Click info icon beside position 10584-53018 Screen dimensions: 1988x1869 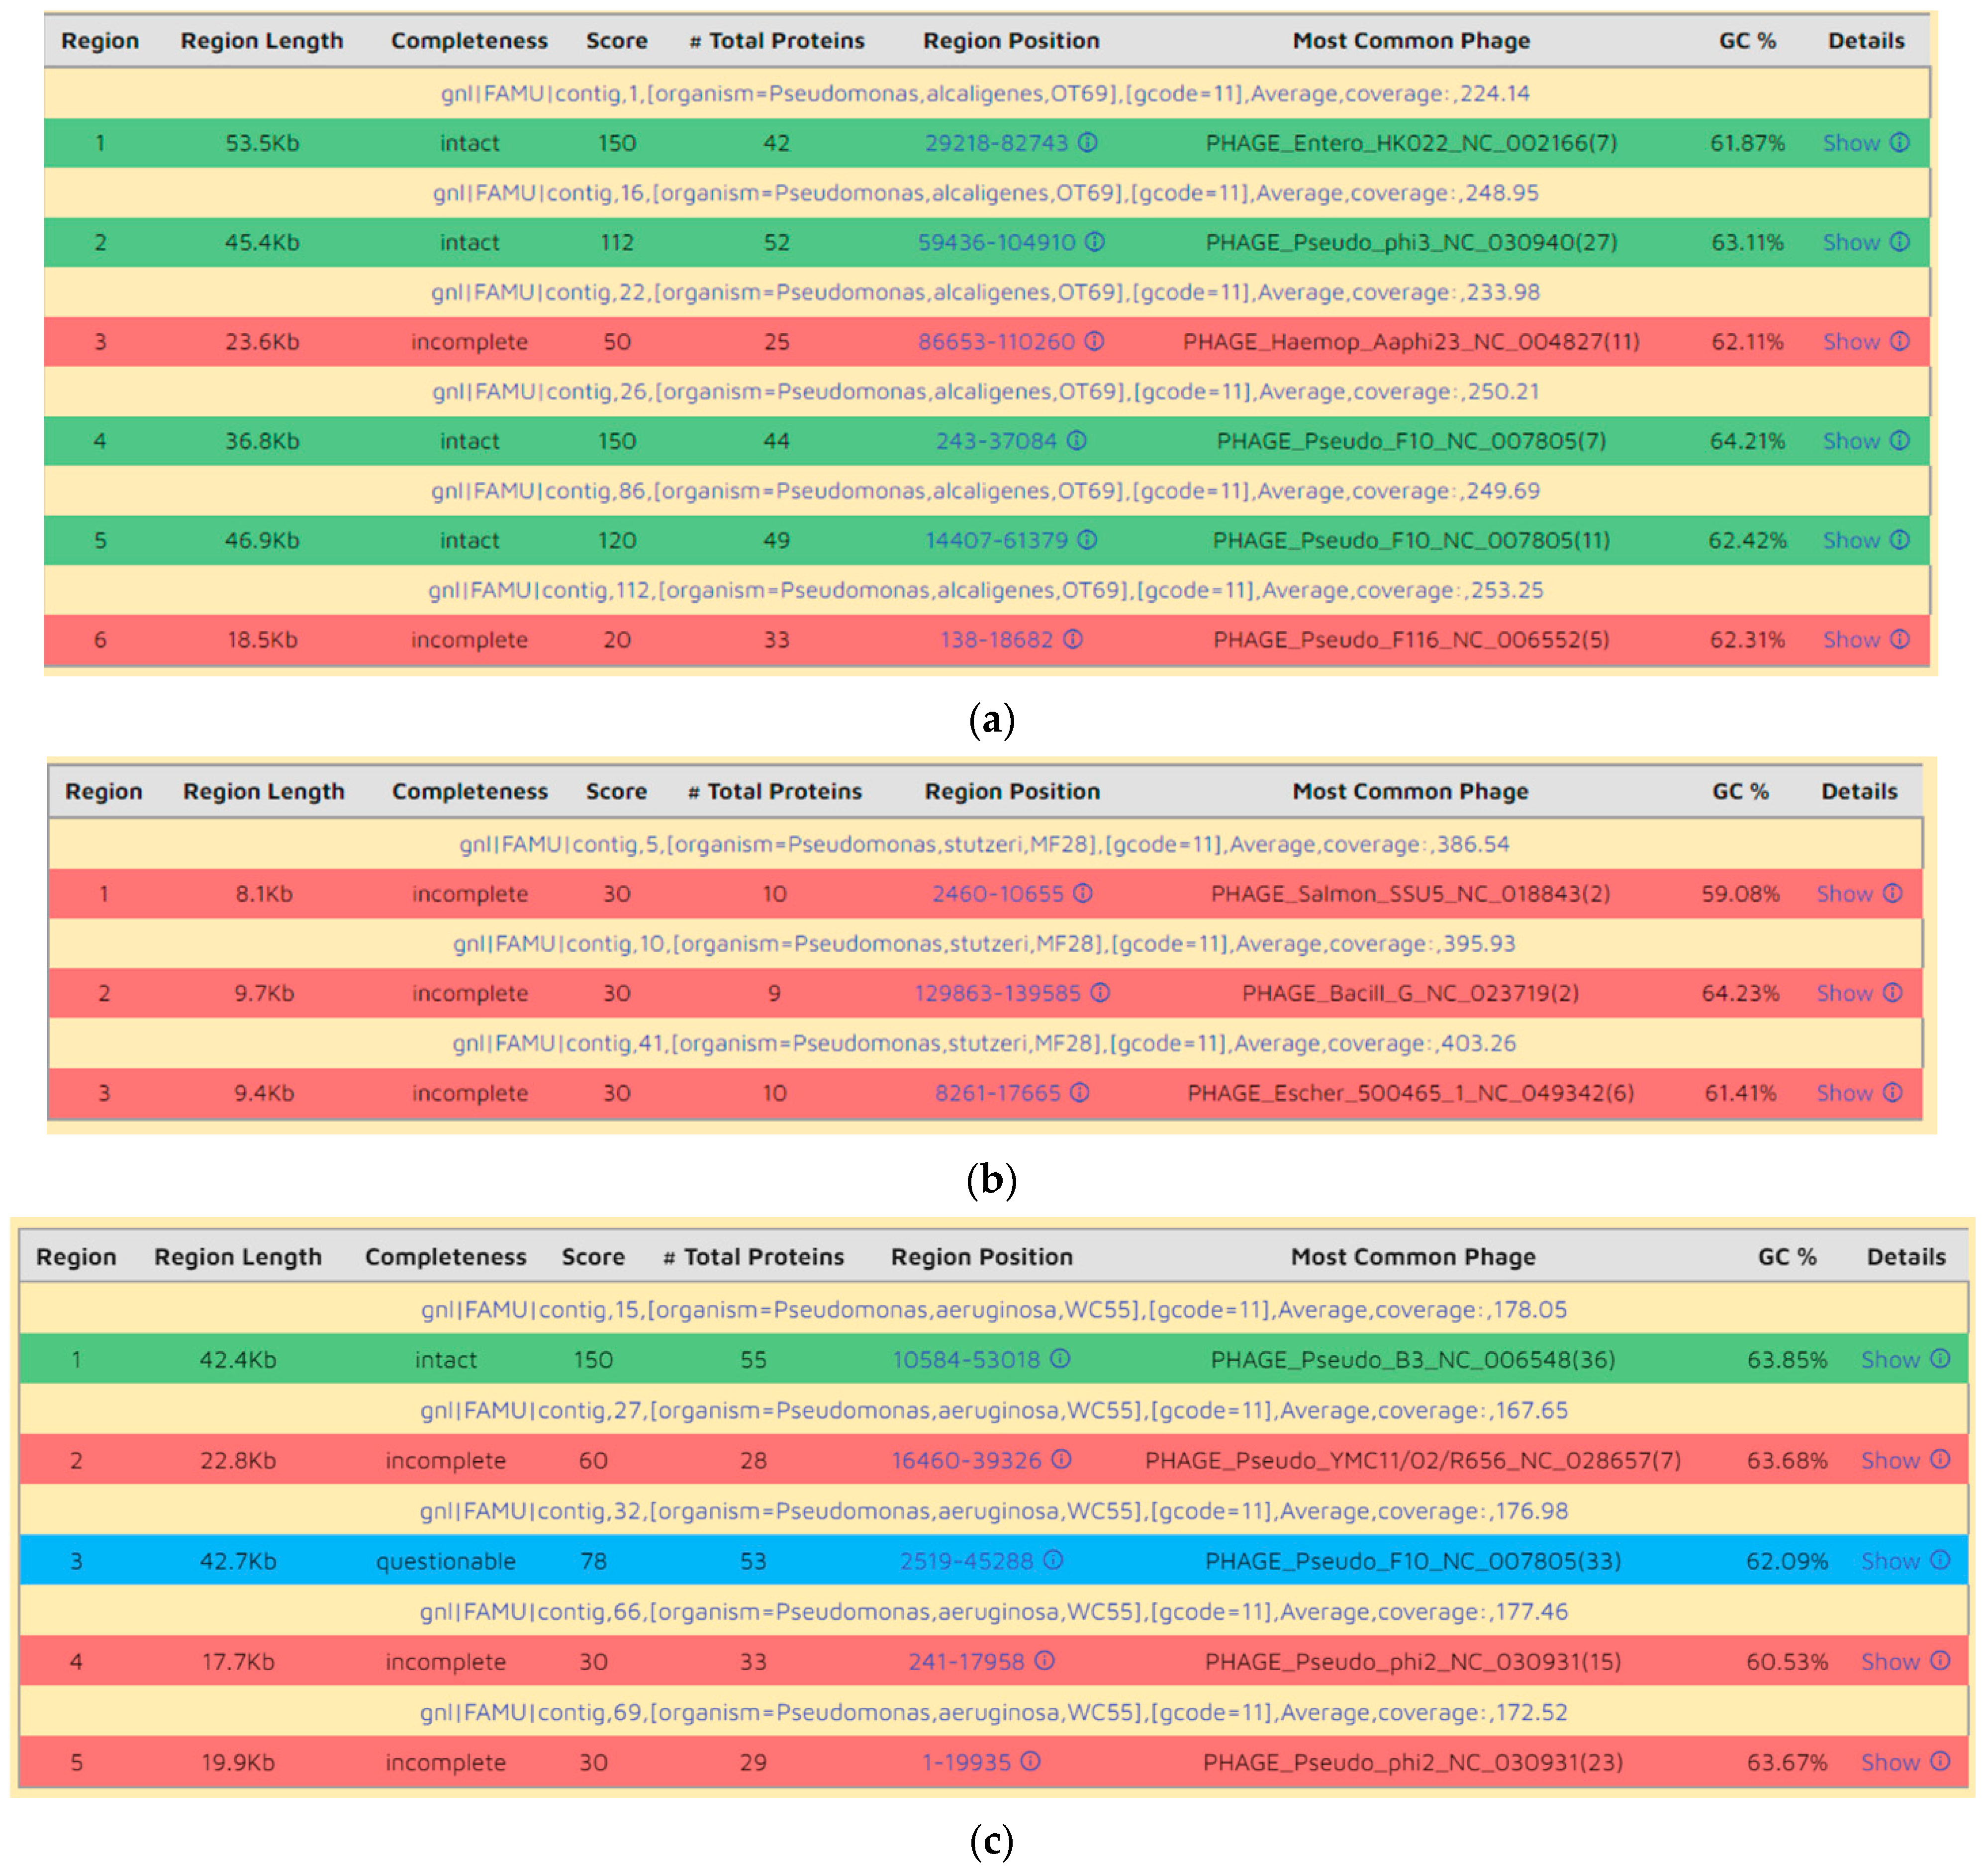[x=1060, y=1359]
